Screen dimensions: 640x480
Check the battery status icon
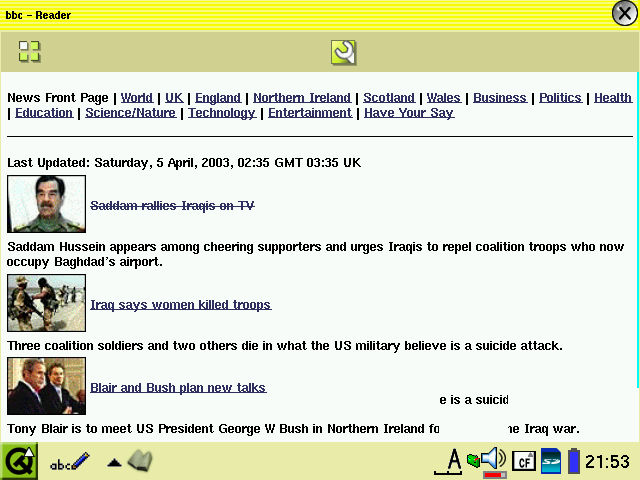[x=574, y=461]
